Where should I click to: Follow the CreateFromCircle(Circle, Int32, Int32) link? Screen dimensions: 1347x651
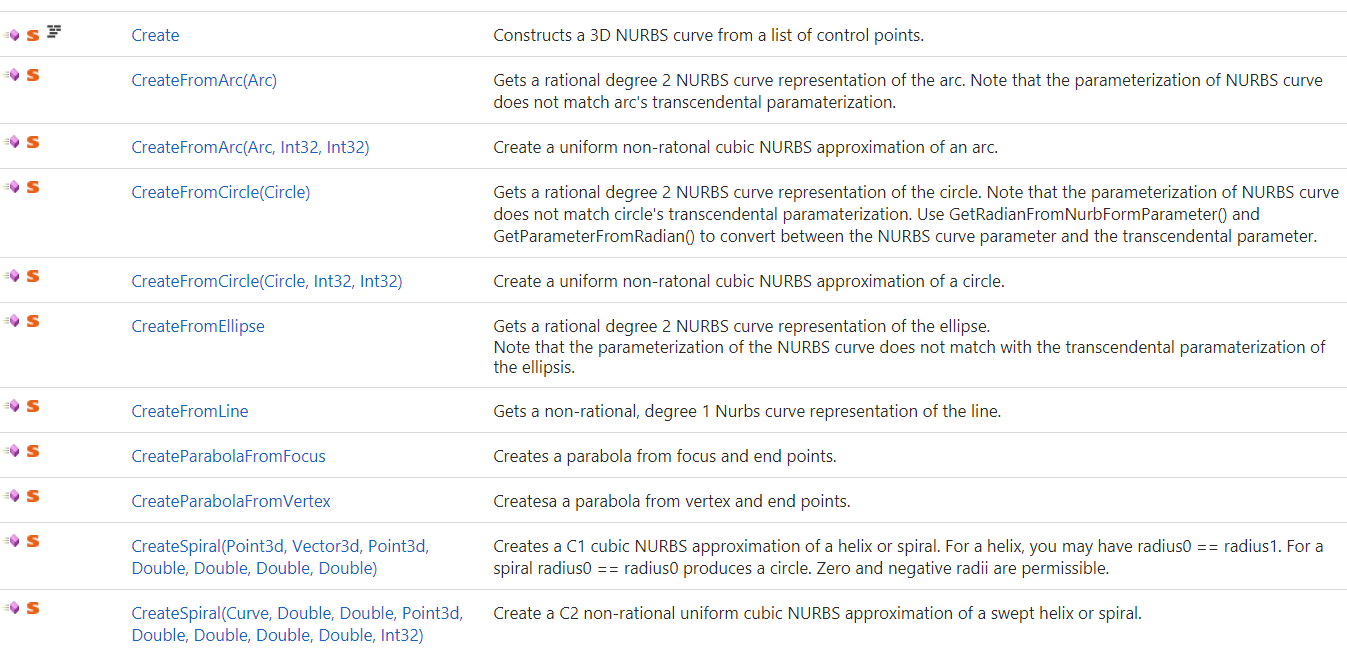[x=266, y=281]
